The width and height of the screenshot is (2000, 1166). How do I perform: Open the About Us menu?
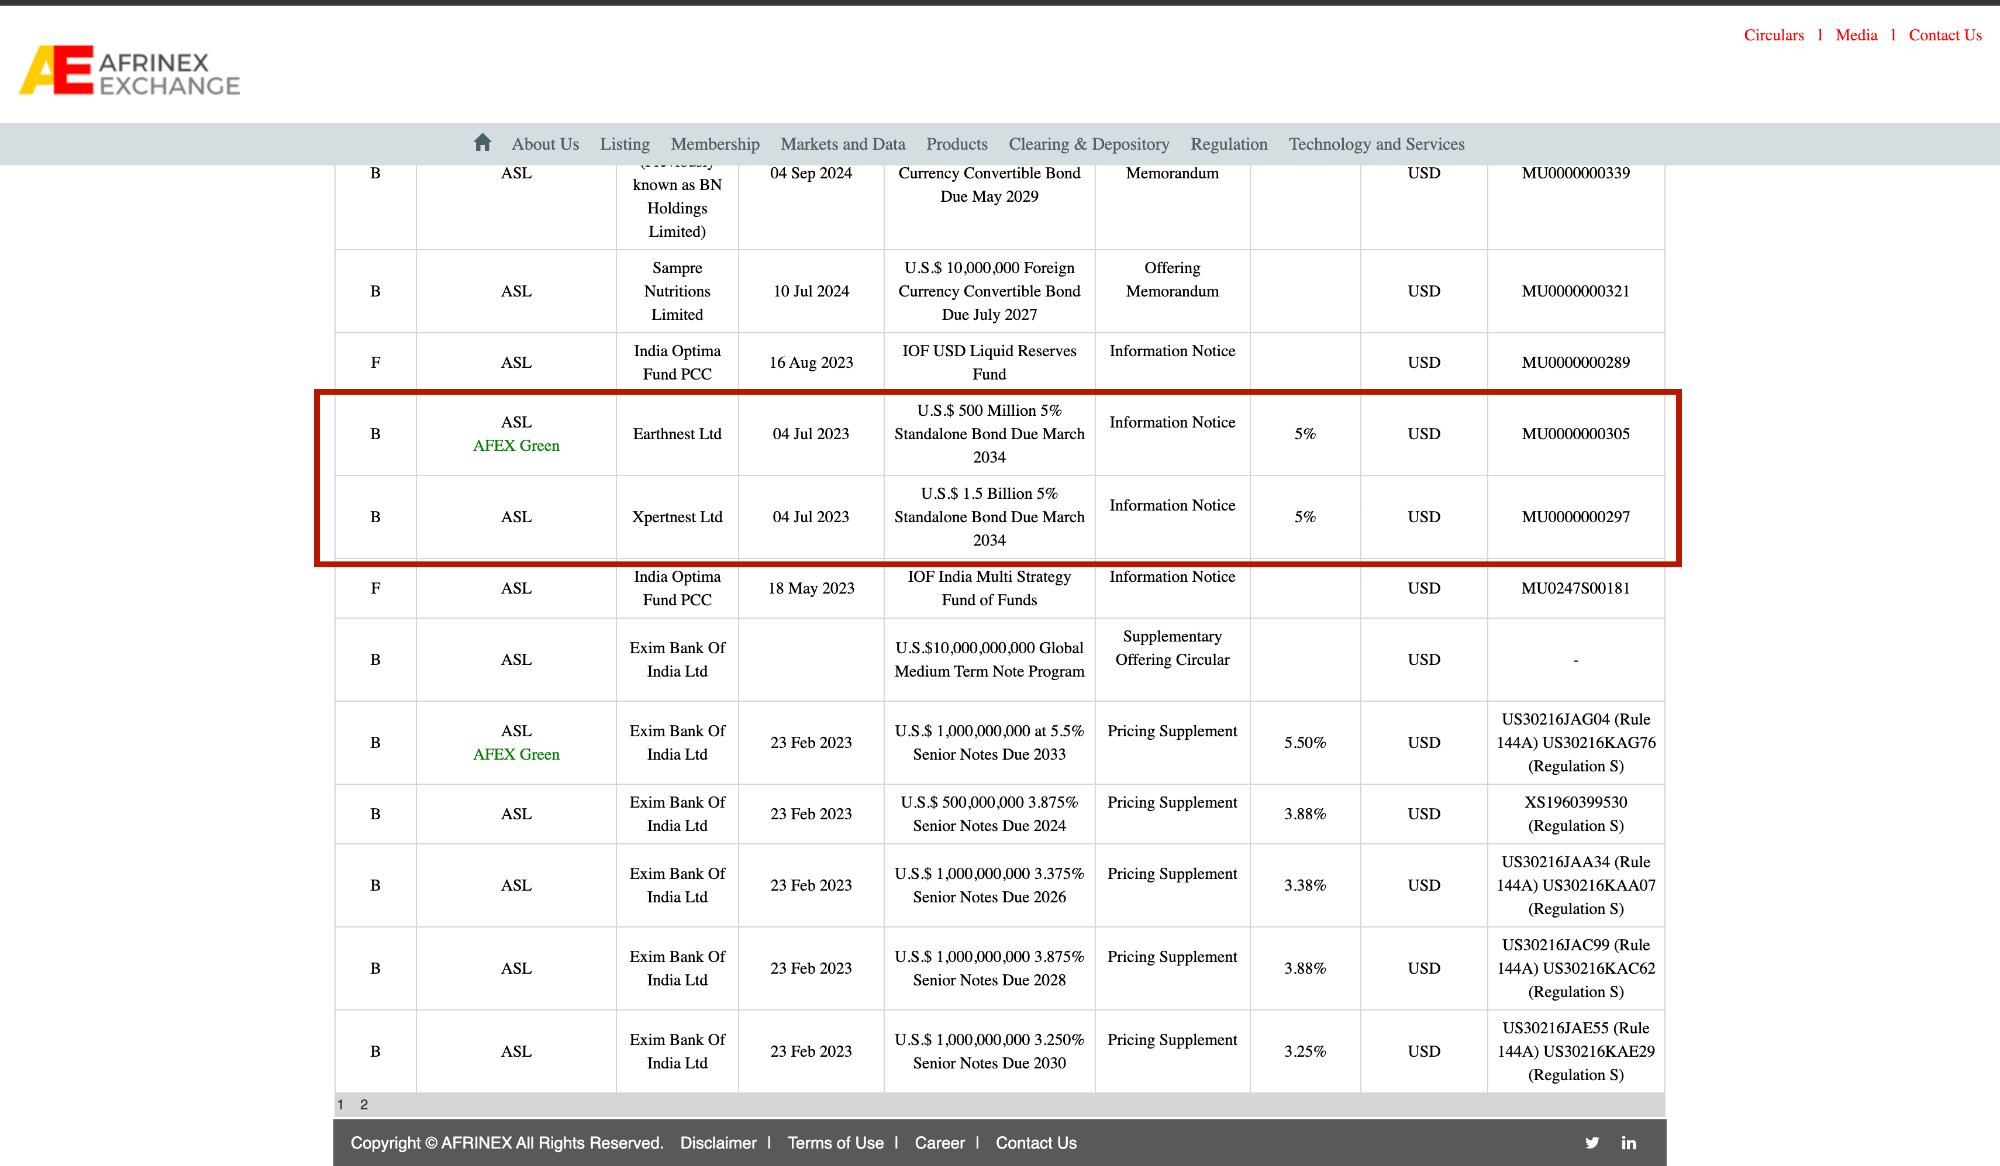[545, 143]
